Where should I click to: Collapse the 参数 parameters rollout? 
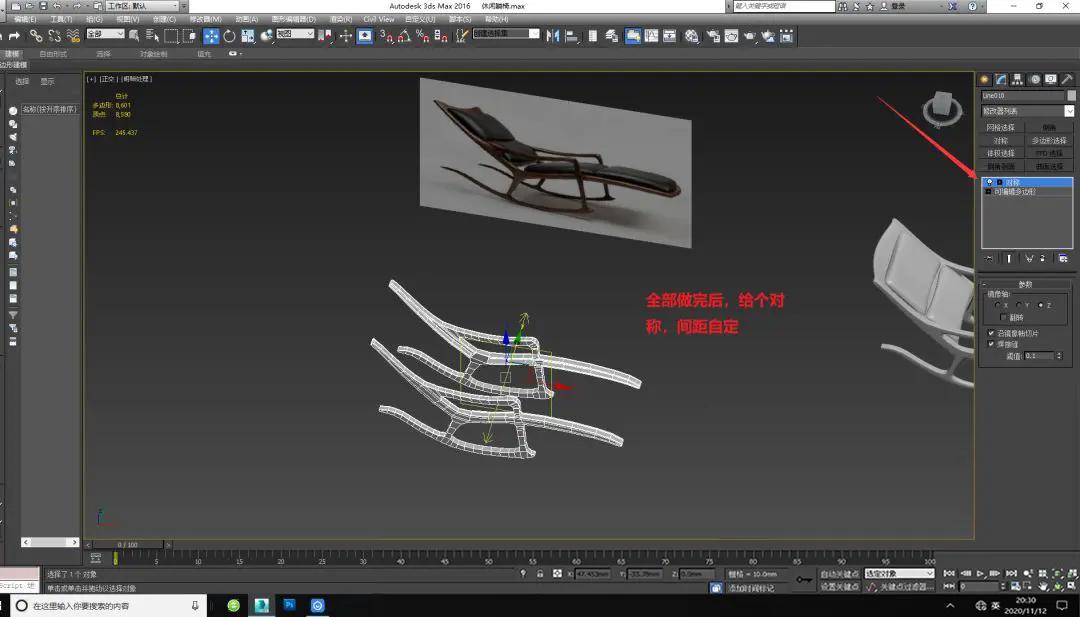(1025, 284)
